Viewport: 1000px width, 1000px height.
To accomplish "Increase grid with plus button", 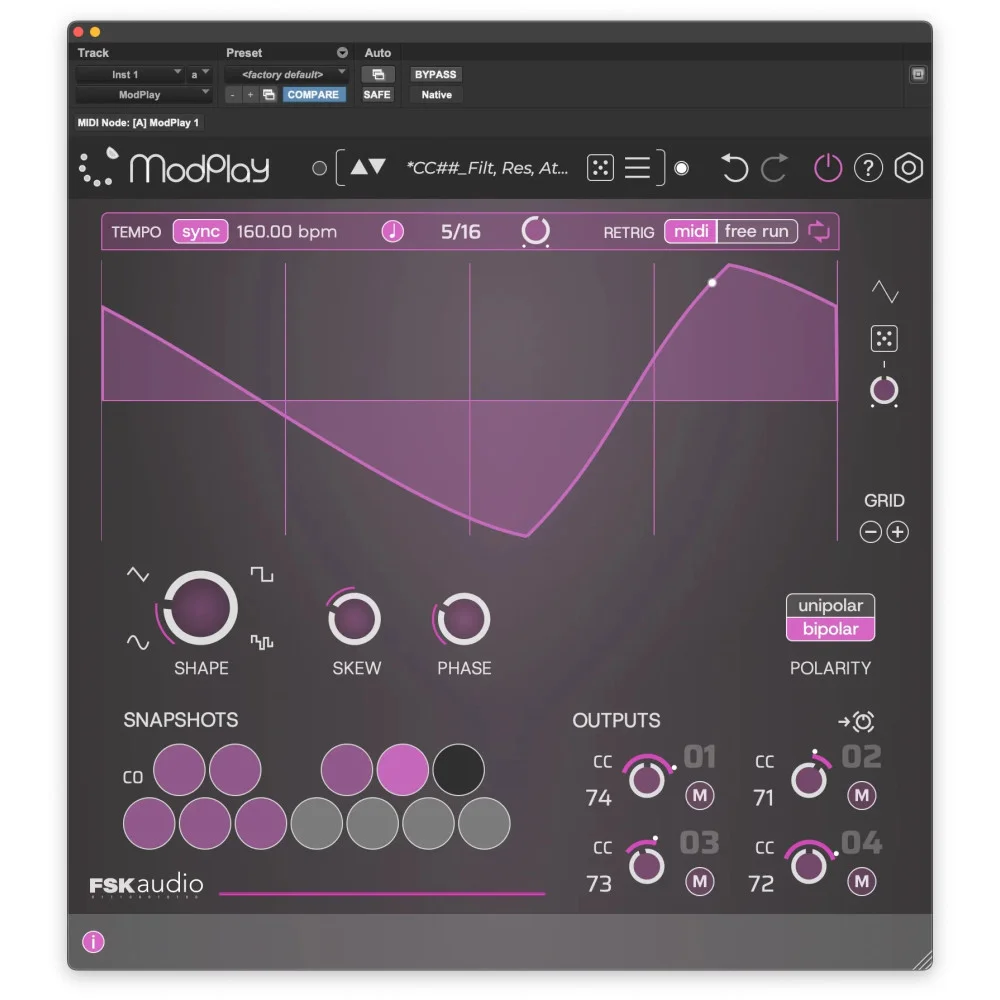I will [897, 532].
